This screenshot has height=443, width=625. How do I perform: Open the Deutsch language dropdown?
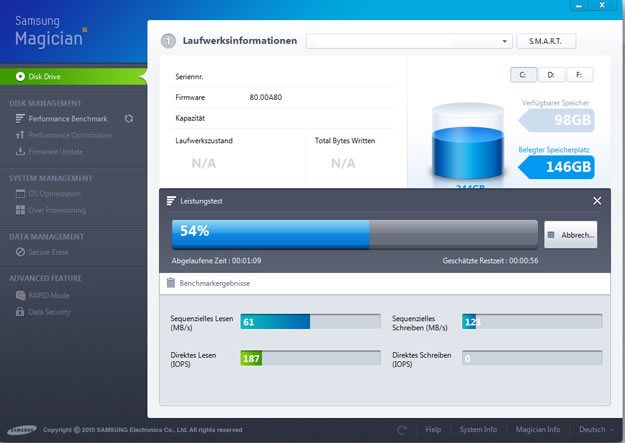pyautogui.click(x=596, y=429)
